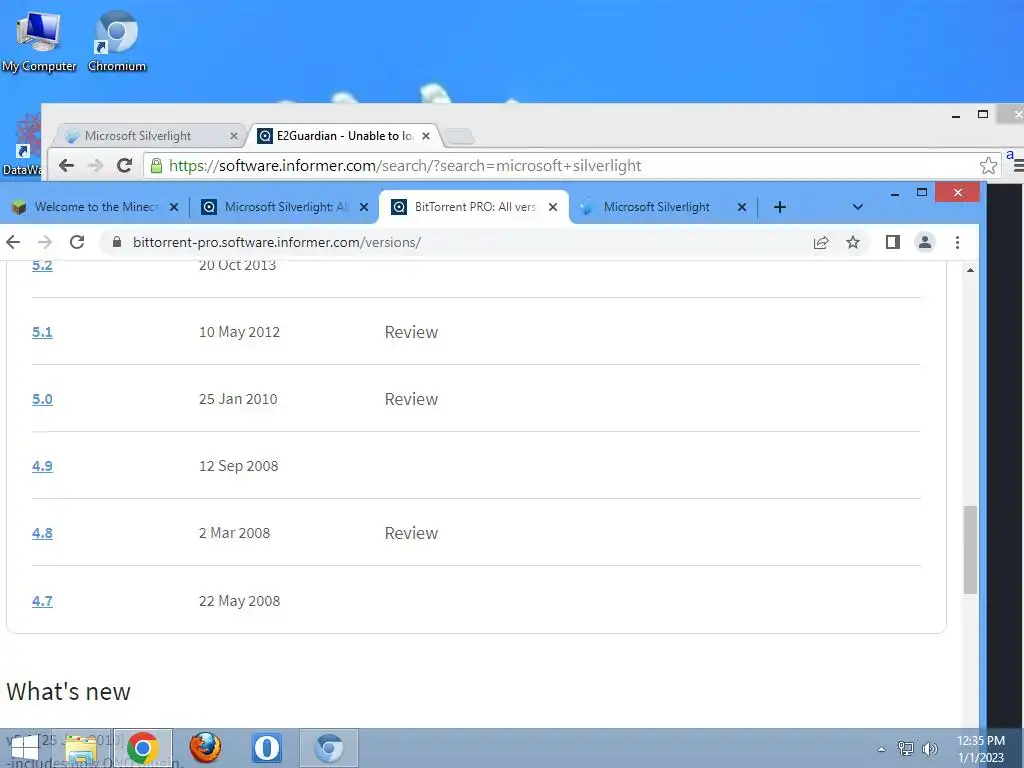Open the Chromium desktop shortcut
This screenshot has width=1024, height=768.
[x=117, y=42]
